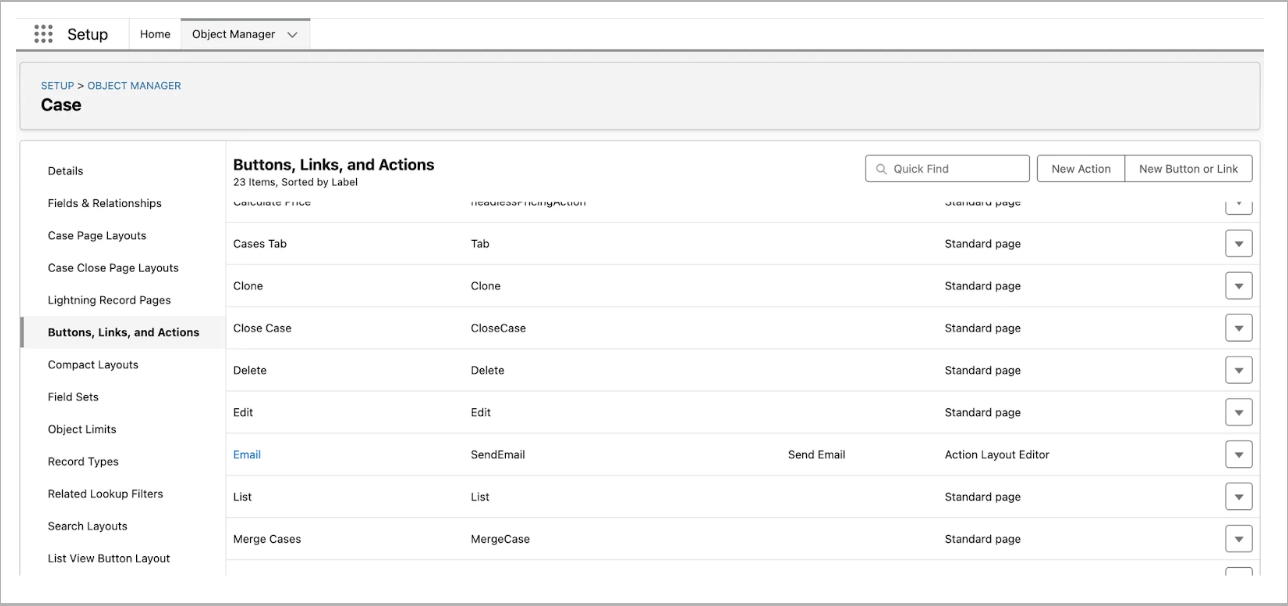The image size is (1288, 606).
Task: Open the action menu for the Clone row
Action: pos(1238,285)
